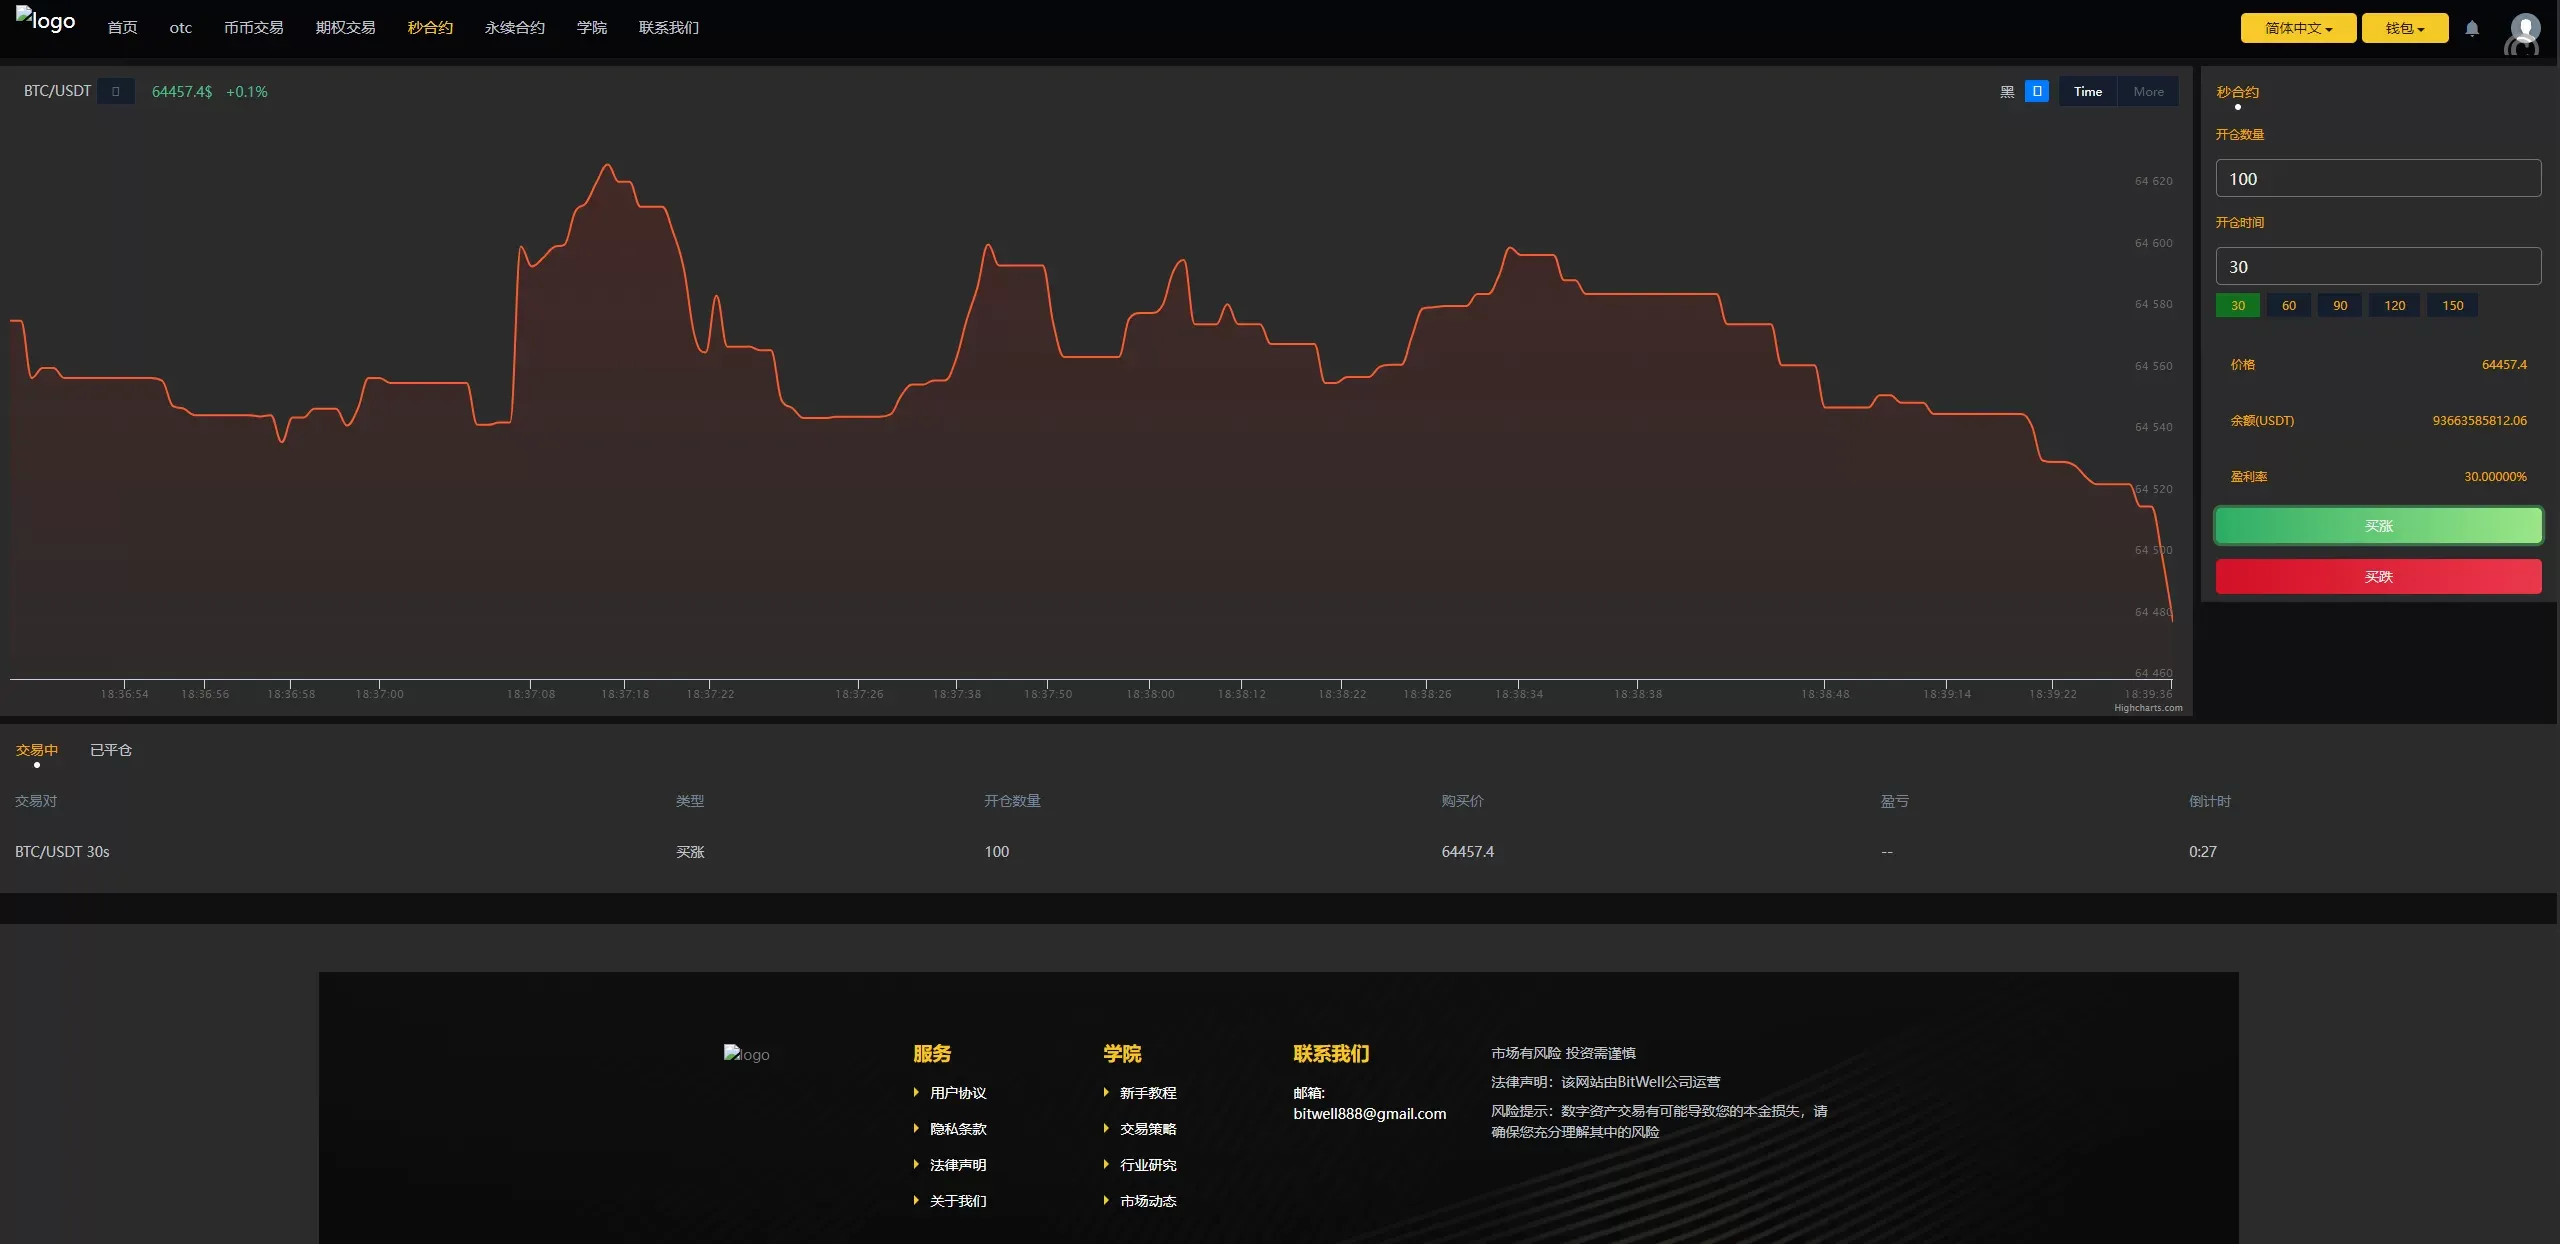Screen dimensions: 2560x1244
Task: Select the 120 seconds duration option
Action: (2394, 305)
